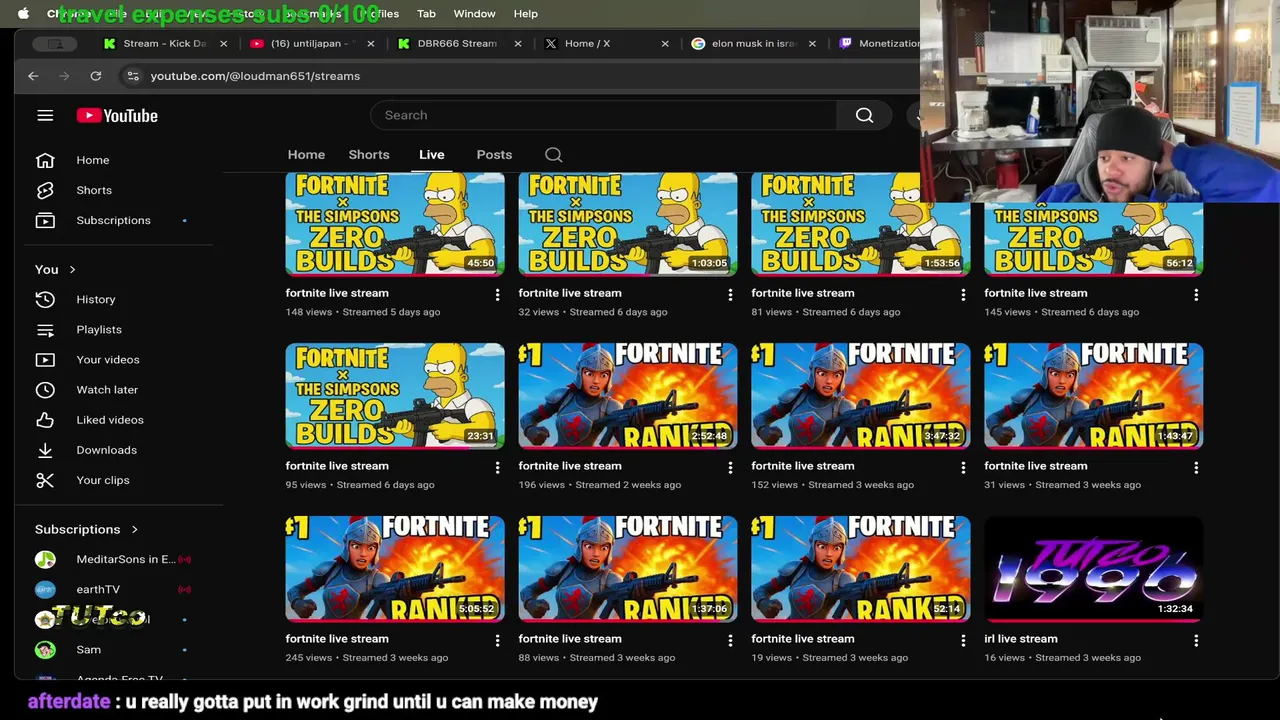1280x720 pixels.
Task: Click the browser reload button
Action: [x=95, y=76]
